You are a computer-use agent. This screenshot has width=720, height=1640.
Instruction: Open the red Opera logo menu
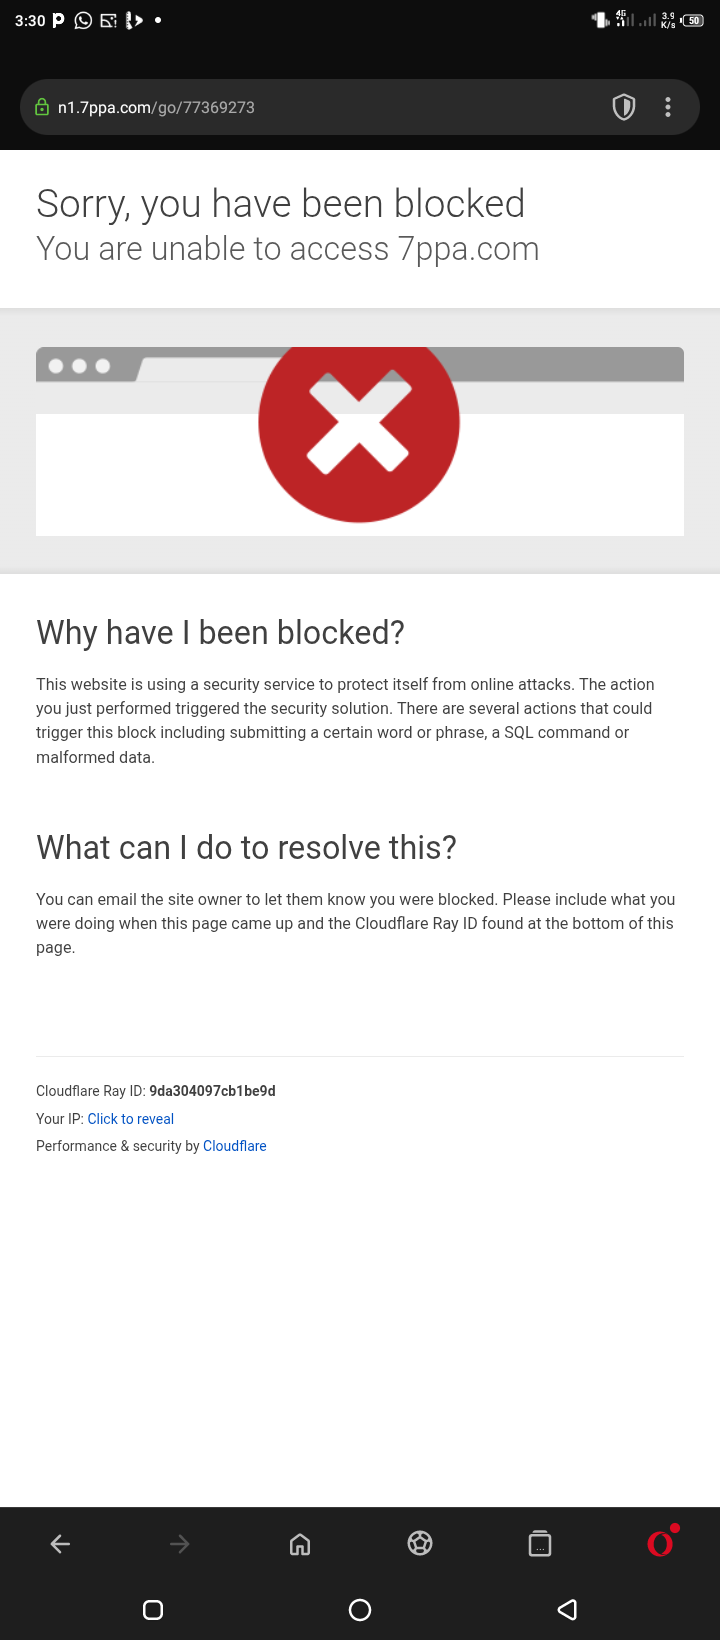[x=660, y=1544]
